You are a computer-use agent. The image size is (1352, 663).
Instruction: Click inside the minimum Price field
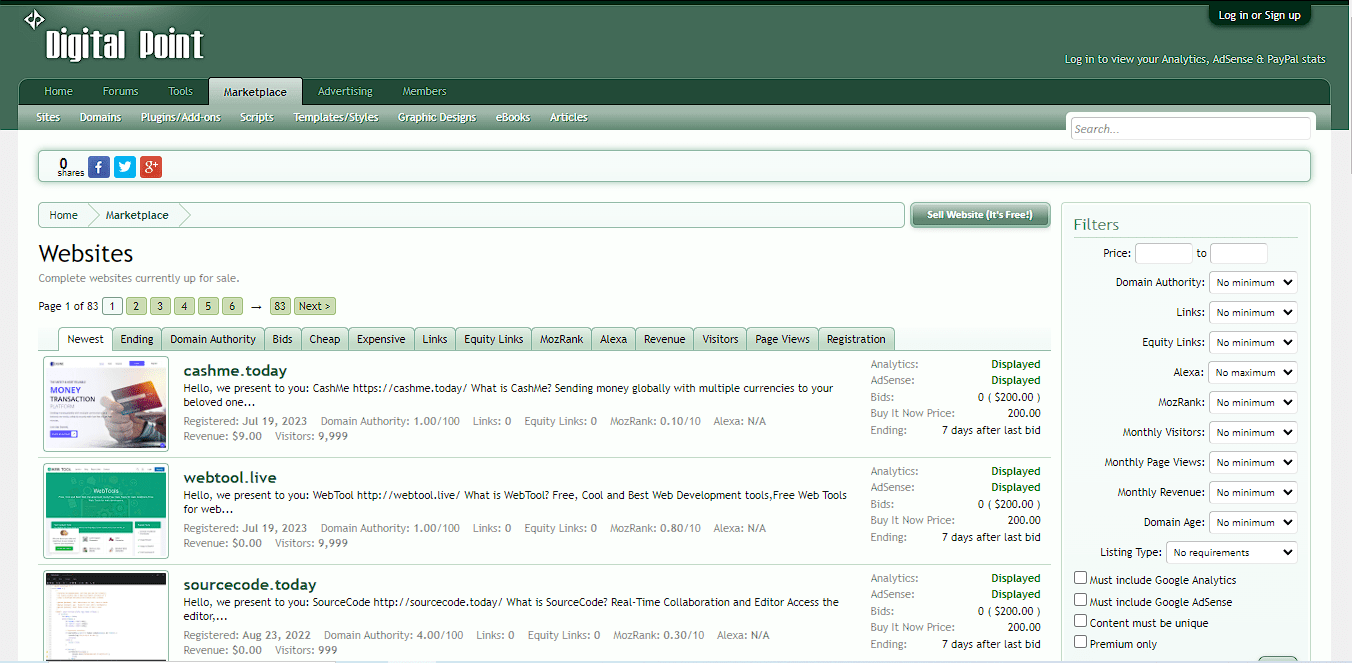[x=1163, y=253]
